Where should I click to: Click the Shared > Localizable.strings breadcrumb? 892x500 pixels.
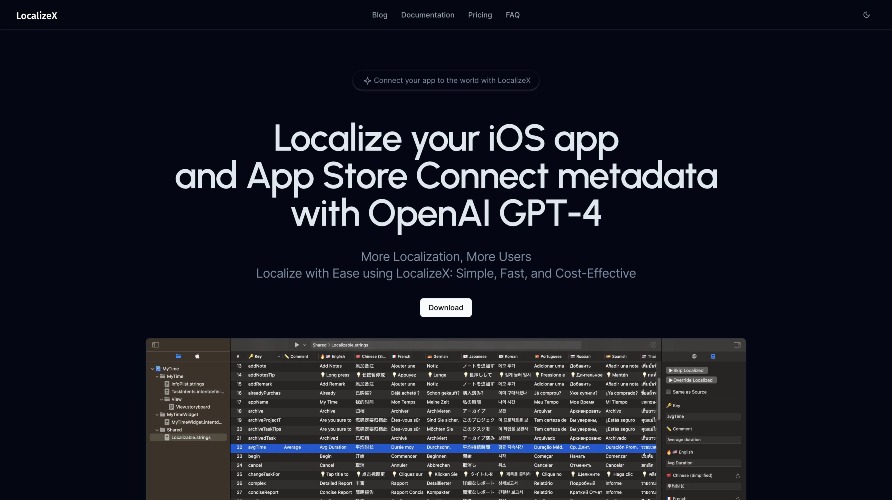click(341, 345)
